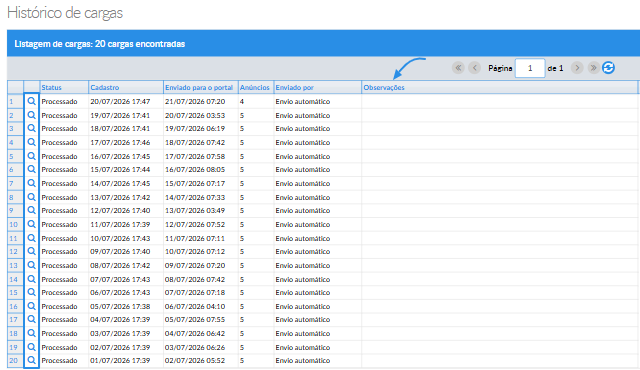Open details of load registered 17/07/2026 17:46

(31, 142)
